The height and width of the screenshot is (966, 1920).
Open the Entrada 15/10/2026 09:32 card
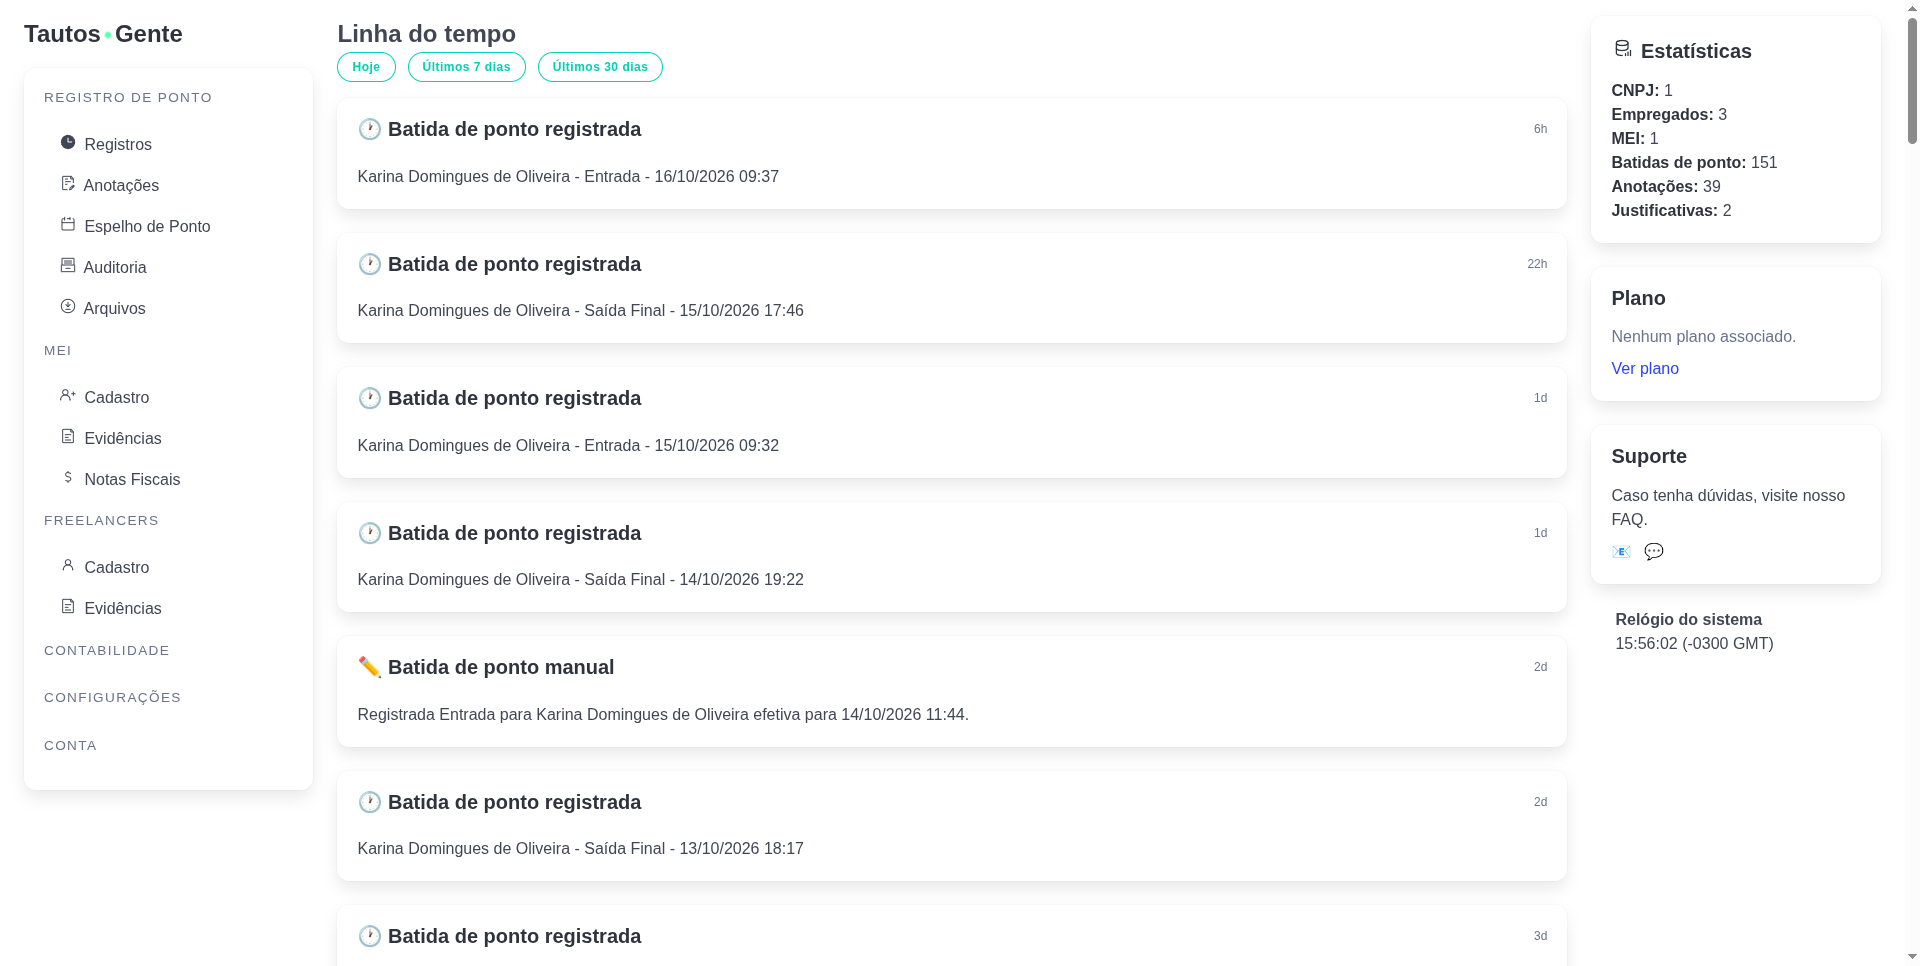(x=952, y=422)
